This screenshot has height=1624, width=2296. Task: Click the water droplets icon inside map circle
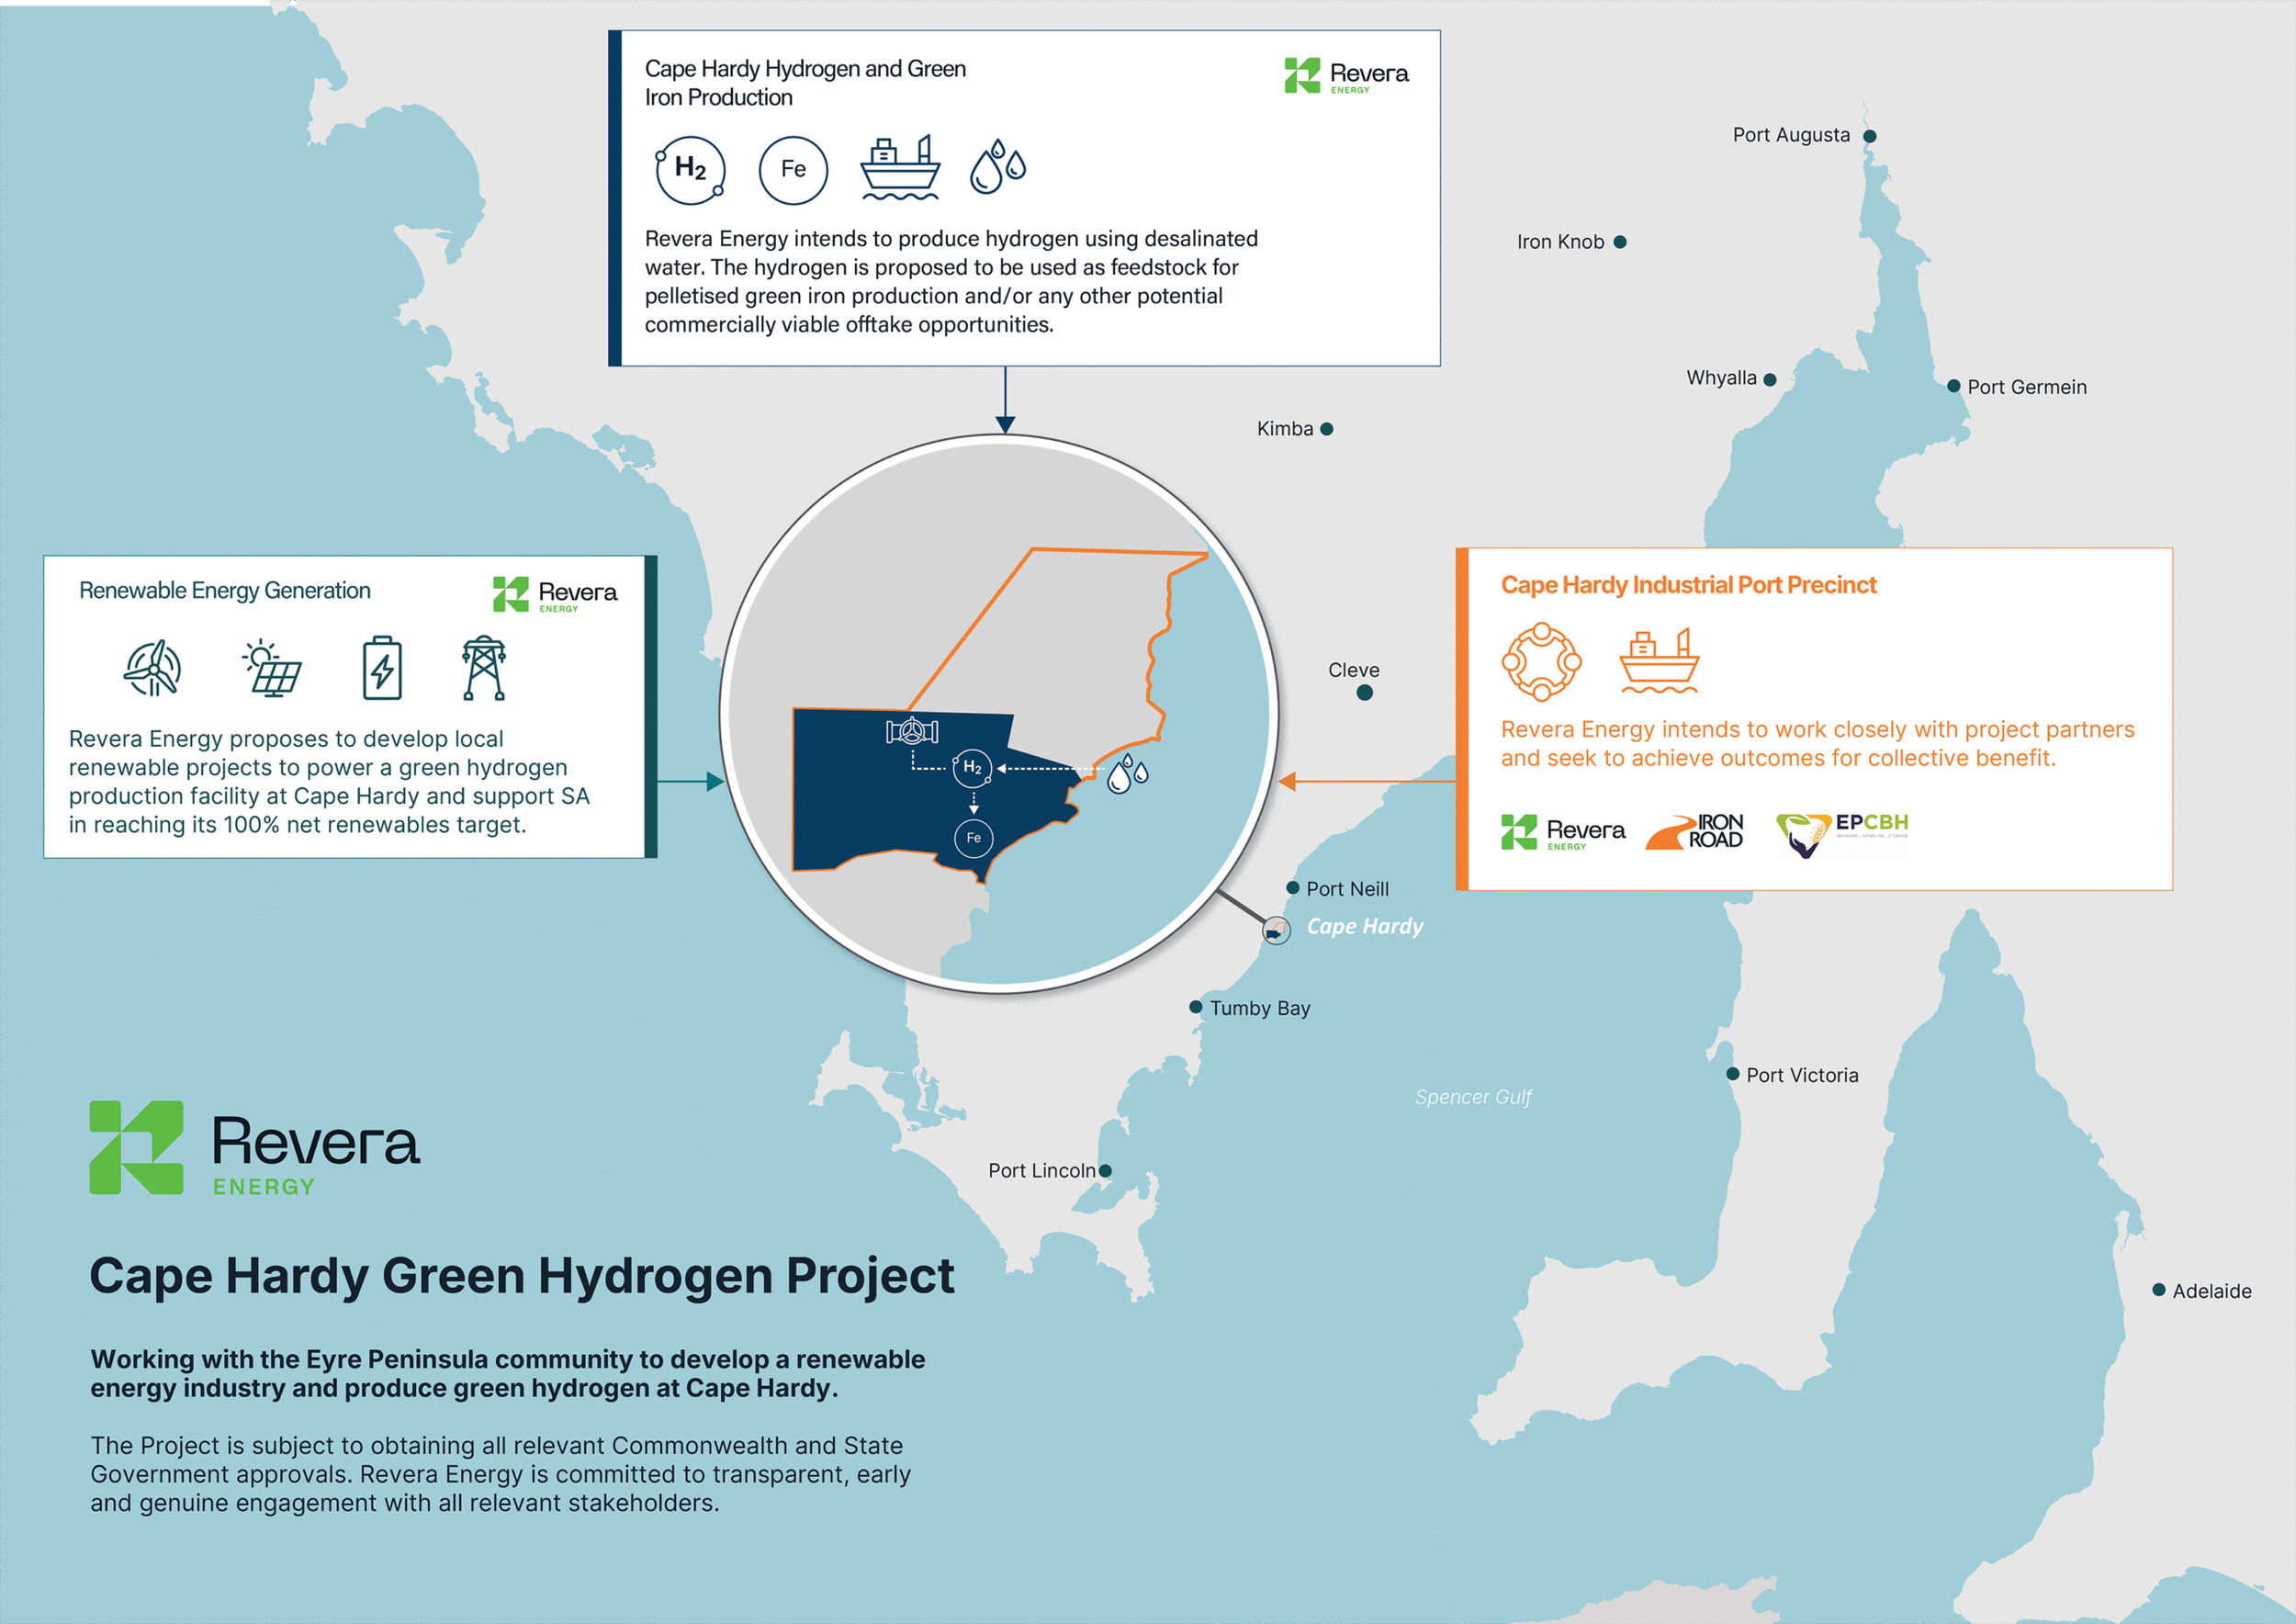tap(1128, 774)
